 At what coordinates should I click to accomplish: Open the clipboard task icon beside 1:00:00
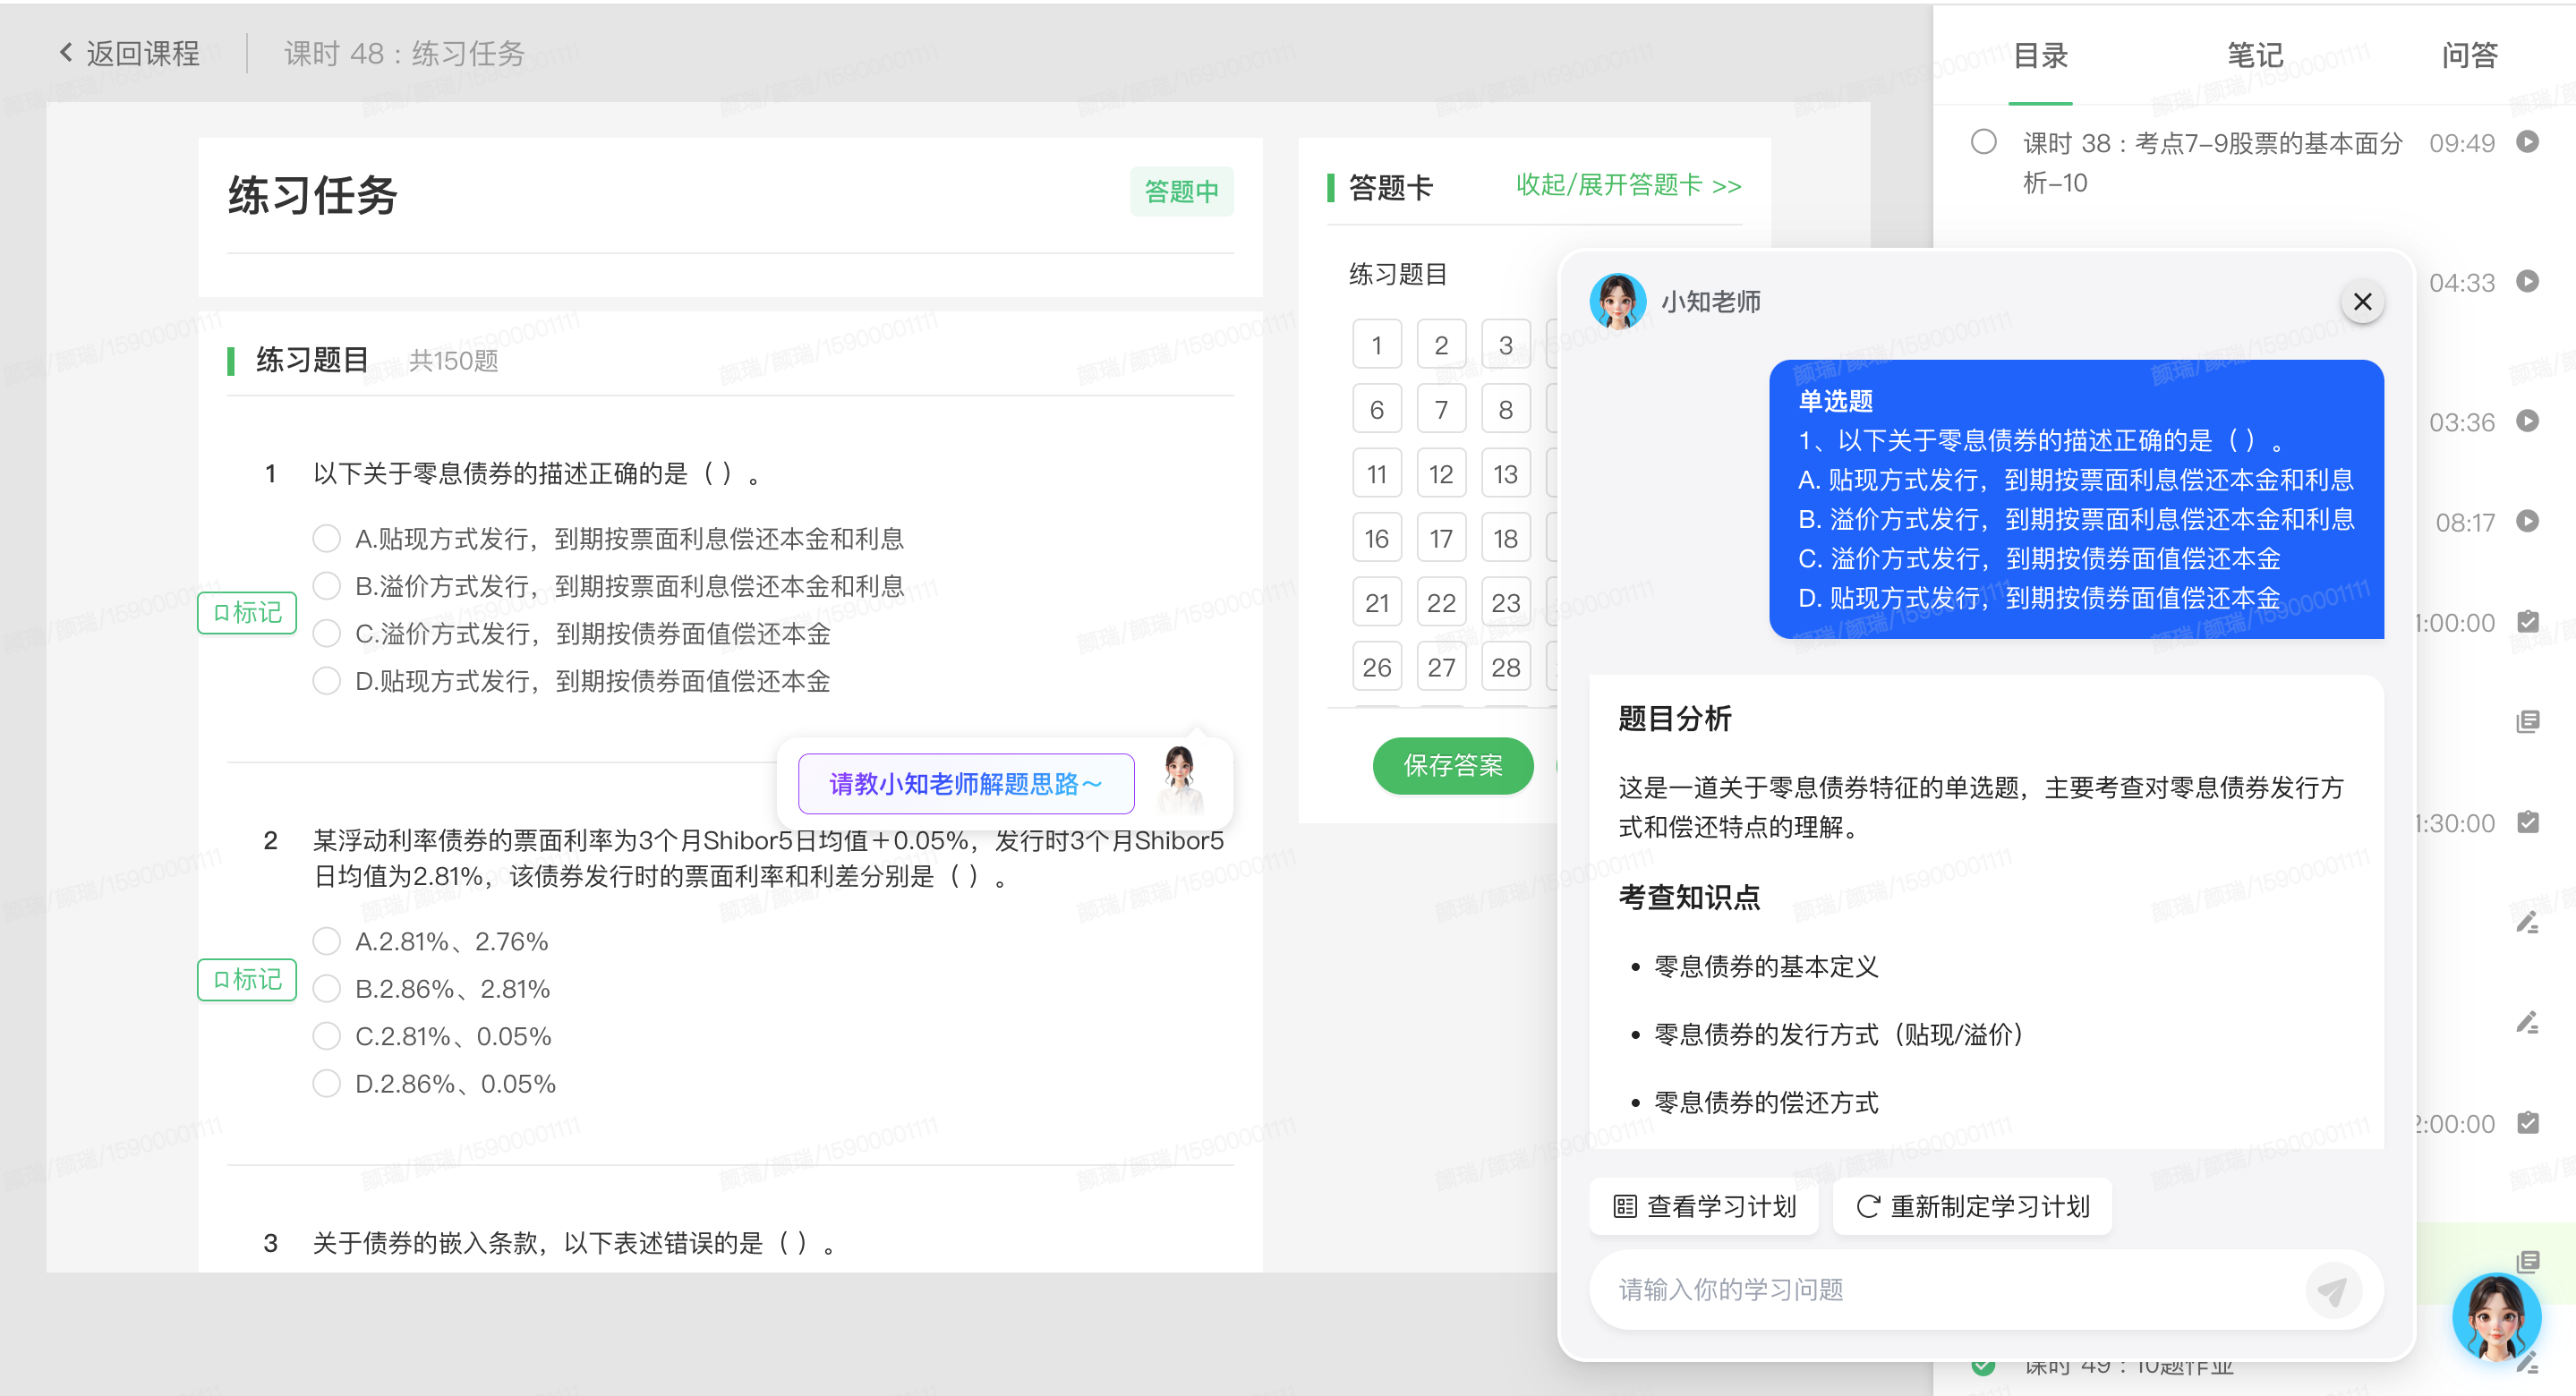click(x=2526, y=622)
